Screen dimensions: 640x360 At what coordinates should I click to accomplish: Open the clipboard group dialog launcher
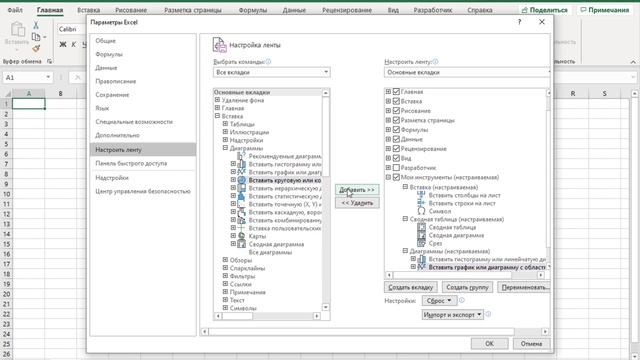pos(49,61)
